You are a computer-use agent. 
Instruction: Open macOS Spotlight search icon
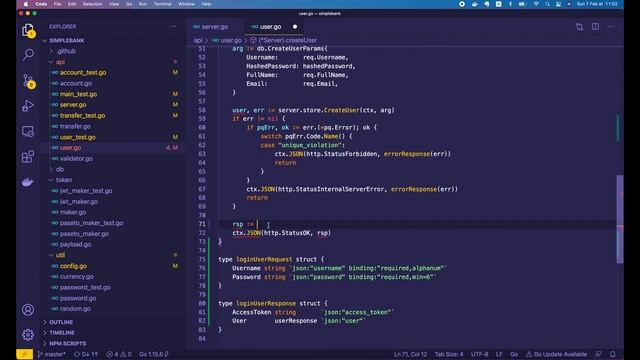point(547,4)
